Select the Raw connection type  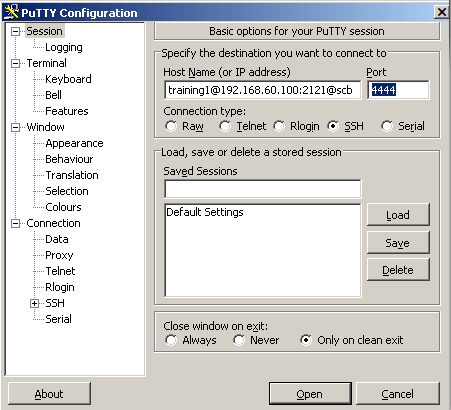(x=171, y=126)
